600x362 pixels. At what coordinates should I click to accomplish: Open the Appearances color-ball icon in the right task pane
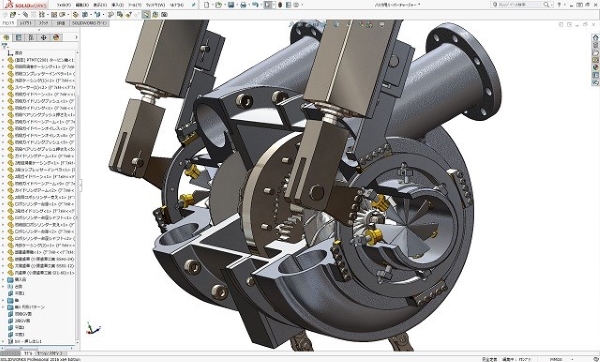tap(595, 67)
